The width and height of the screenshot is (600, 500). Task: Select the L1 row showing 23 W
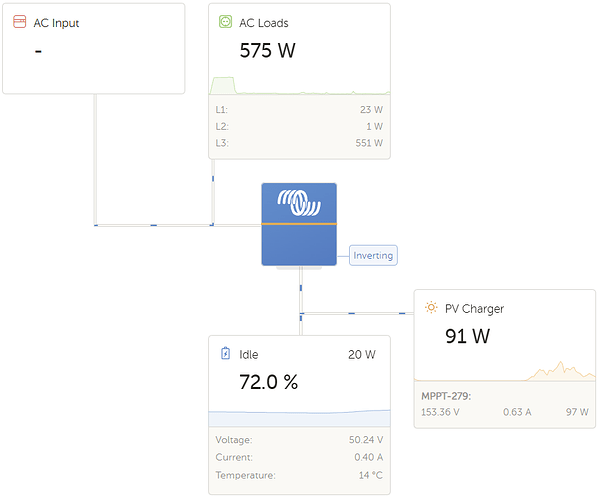[299, 110]
